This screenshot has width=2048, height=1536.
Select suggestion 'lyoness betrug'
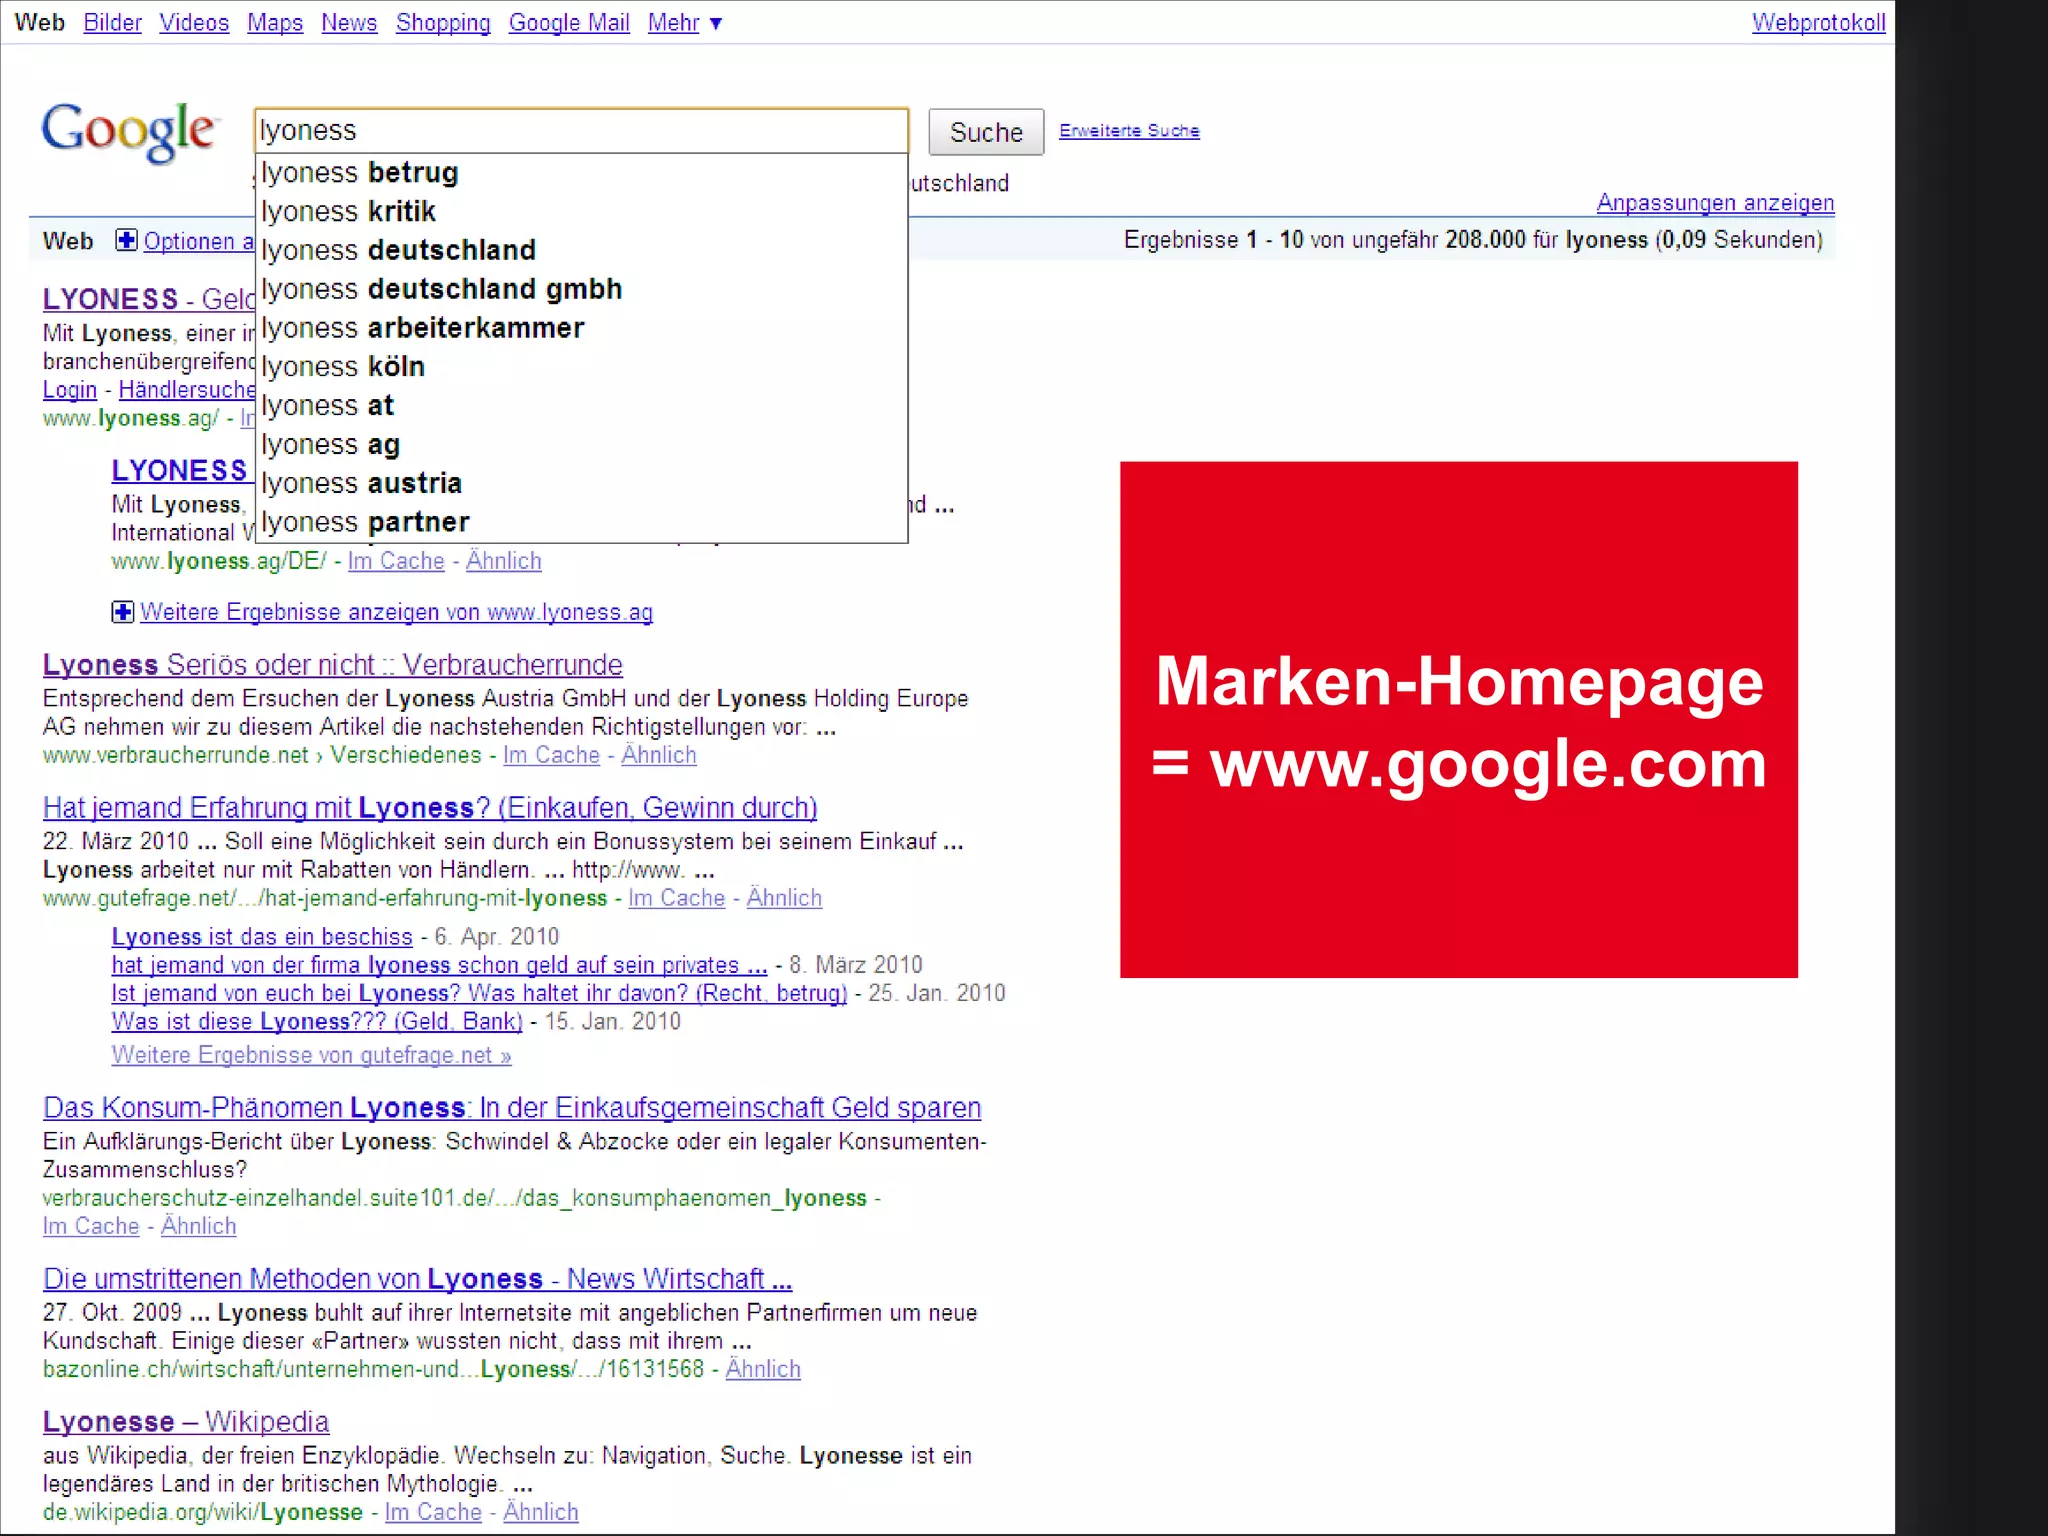click(581, 173)
